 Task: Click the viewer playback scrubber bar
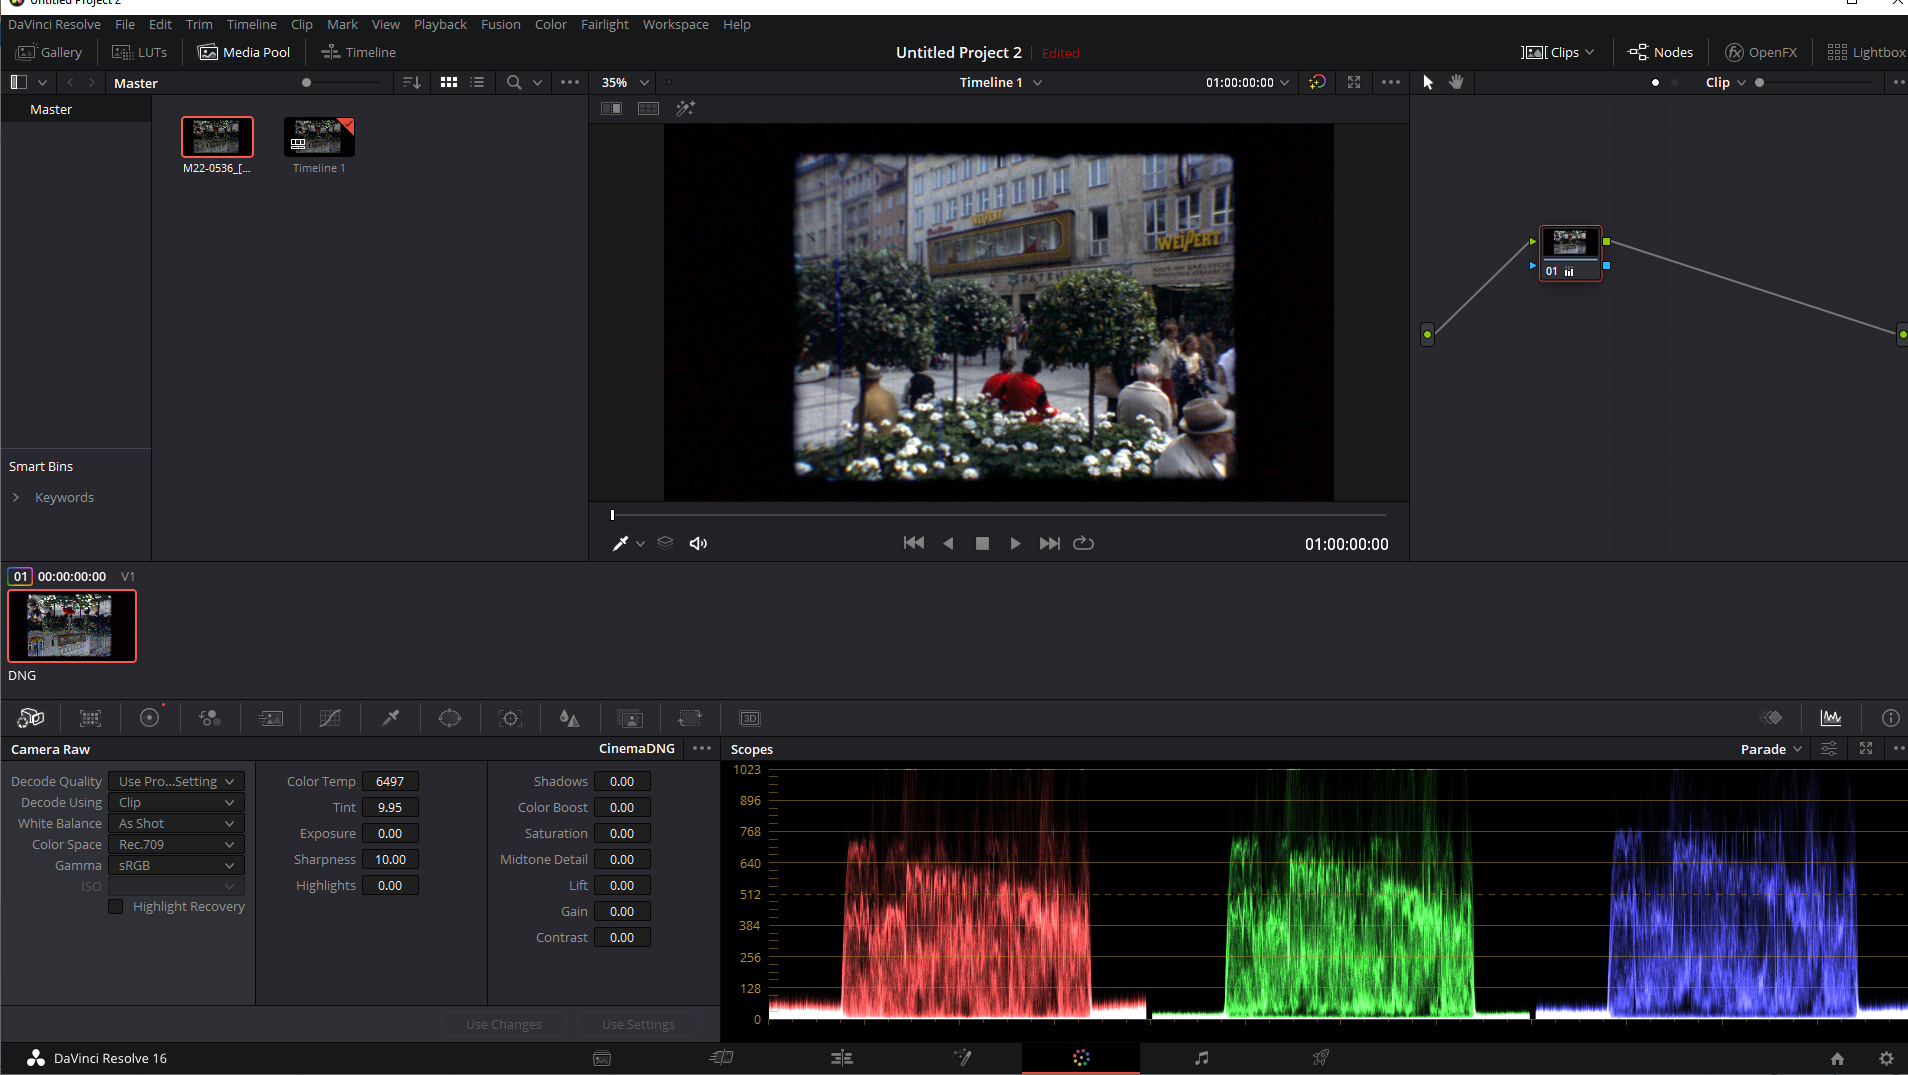click(x=998, y=515)
